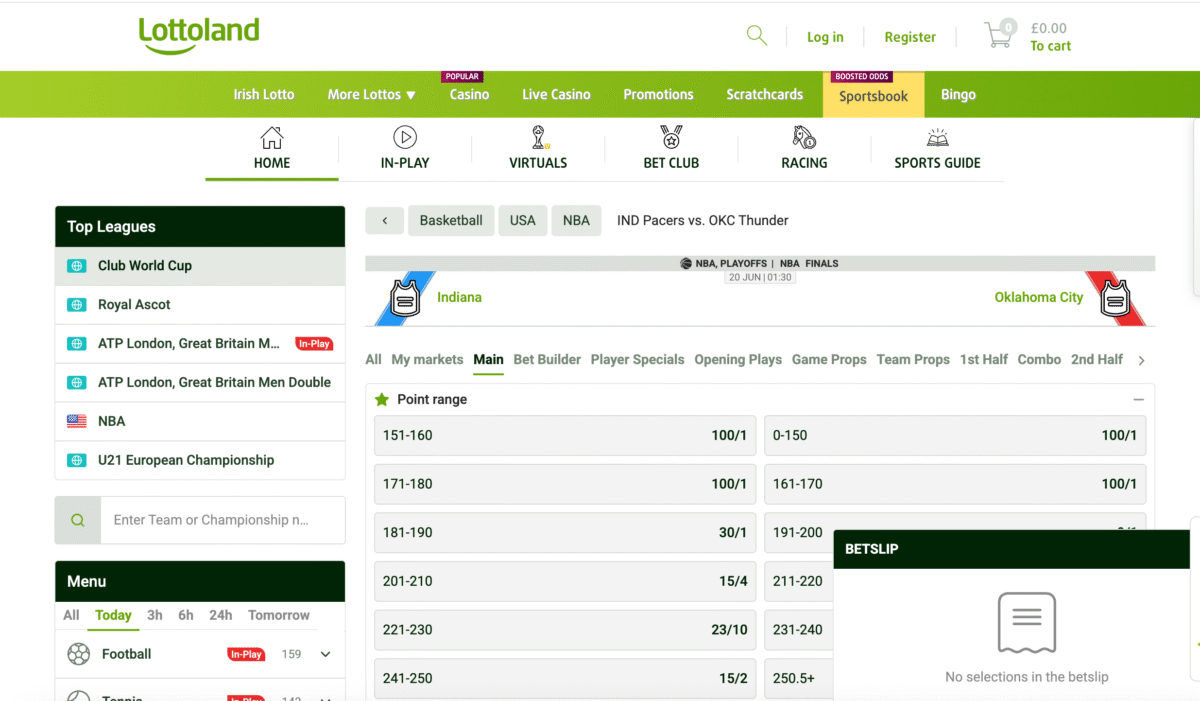Filter menu by 24h timeframe
Image resolution: width=1200 pixels, height=701 pixels.
pos(221,616)
